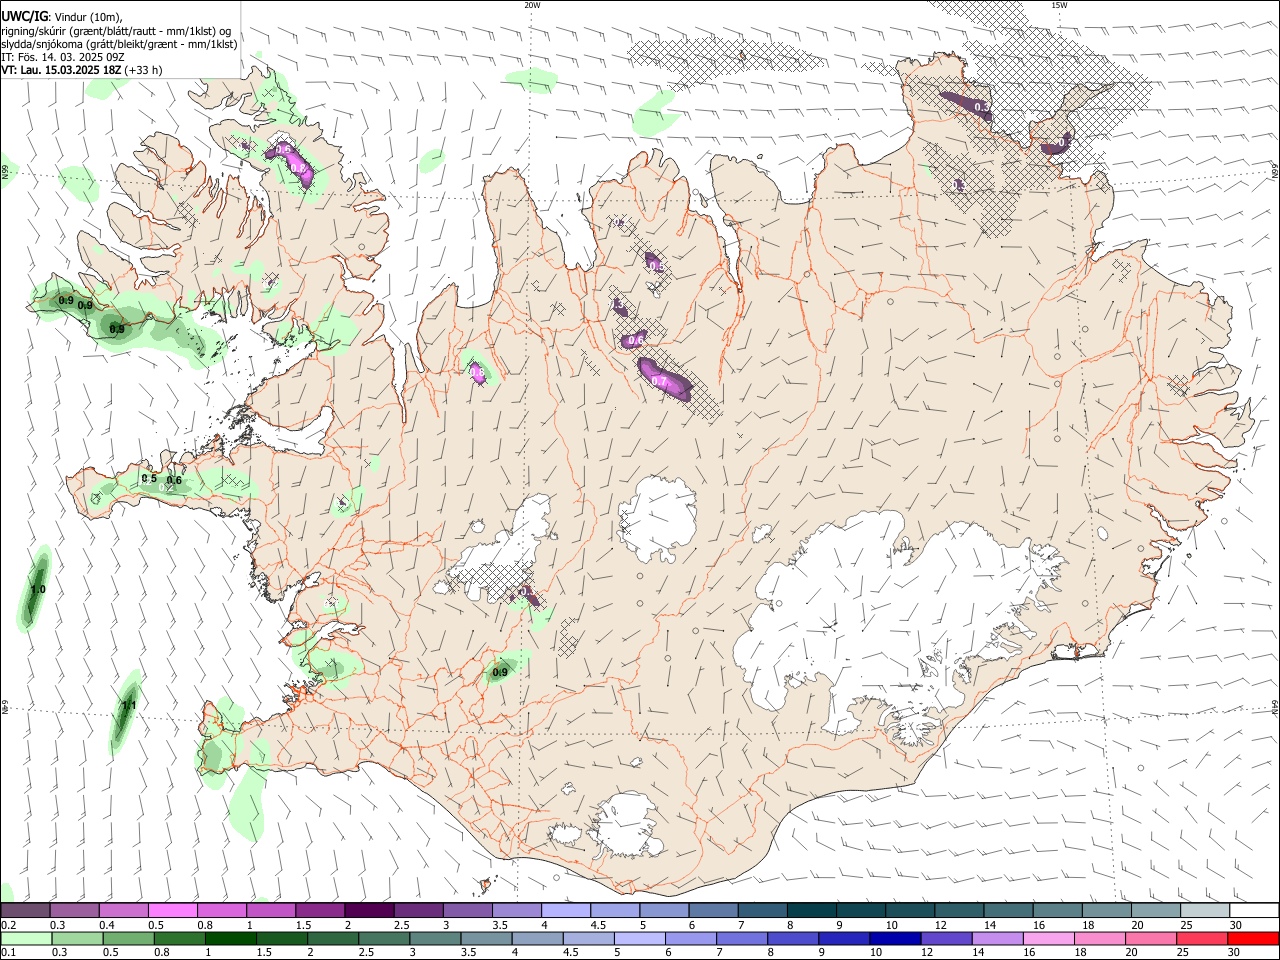Select the palest green swatch labeled 0.1

25,938
